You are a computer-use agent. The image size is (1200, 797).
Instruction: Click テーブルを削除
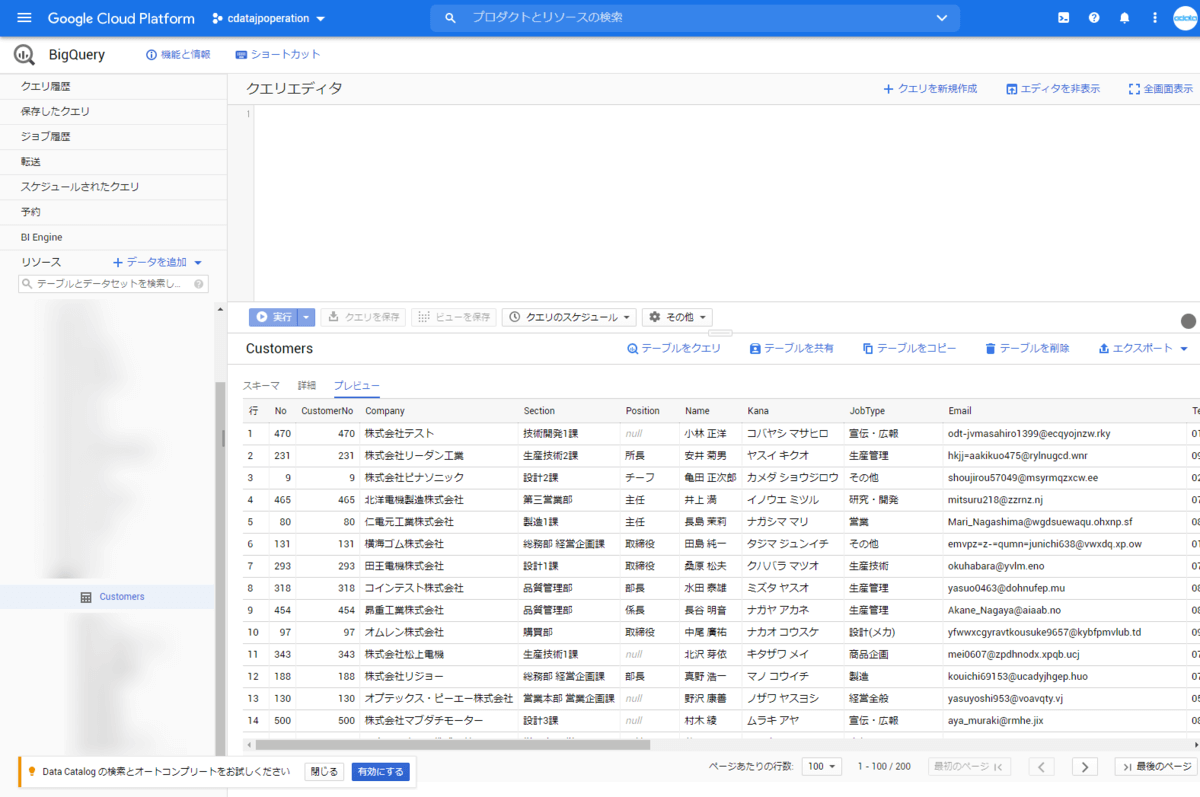tap(1027, 348)
